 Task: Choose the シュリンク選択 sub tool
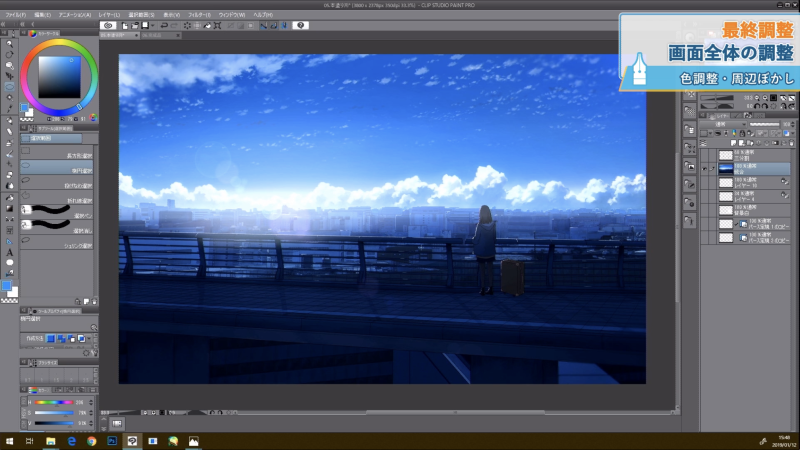[57, 241]
